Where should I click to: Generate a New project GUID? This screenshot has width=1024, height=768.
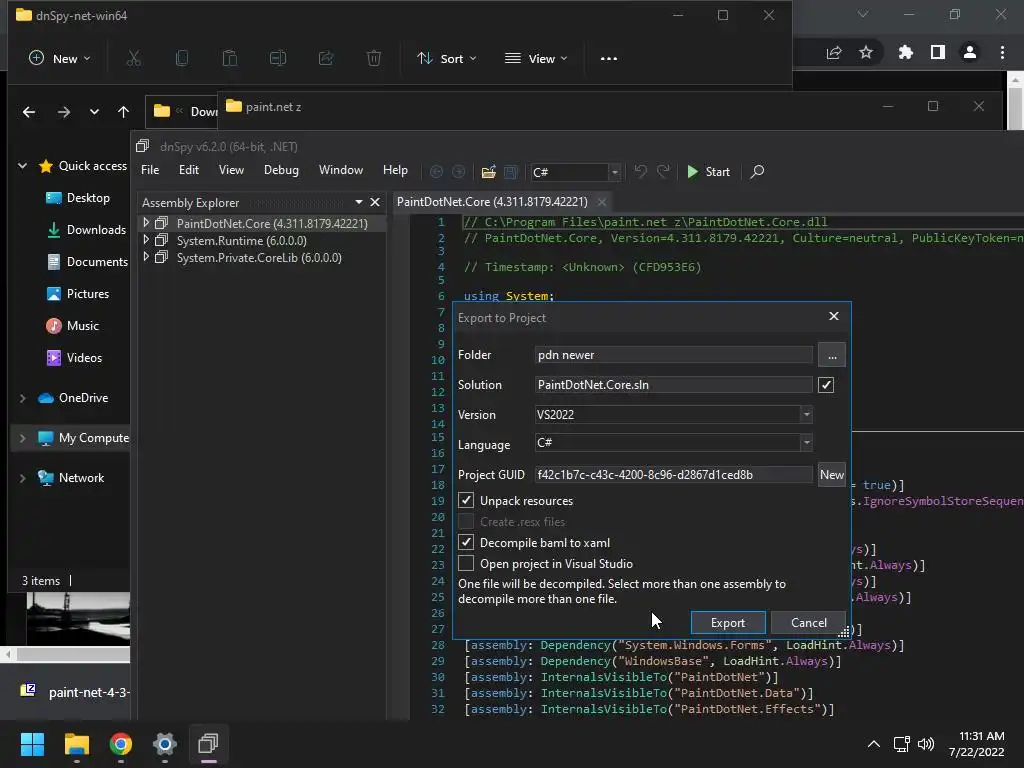(x=831, y=475)
